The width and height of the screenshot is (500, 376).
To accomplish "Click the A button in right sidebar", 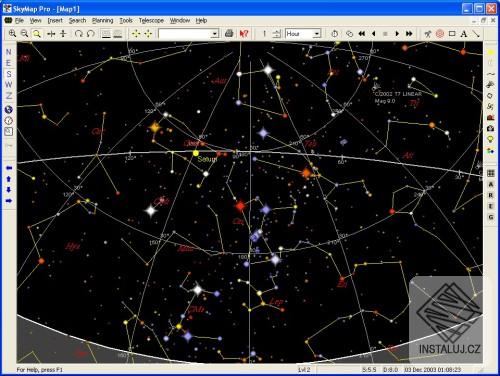I will click(490, 184).
